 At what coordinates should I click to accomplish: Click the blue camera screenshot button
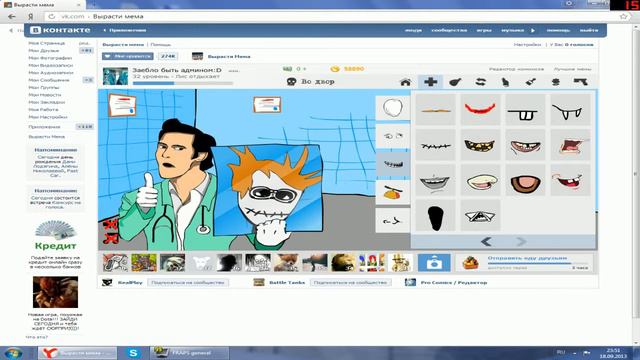[x=434, y=263]
